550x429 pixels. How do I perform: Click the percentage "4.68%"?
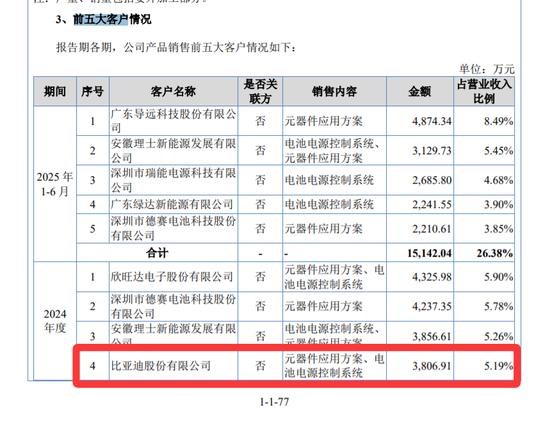point(498,180)
